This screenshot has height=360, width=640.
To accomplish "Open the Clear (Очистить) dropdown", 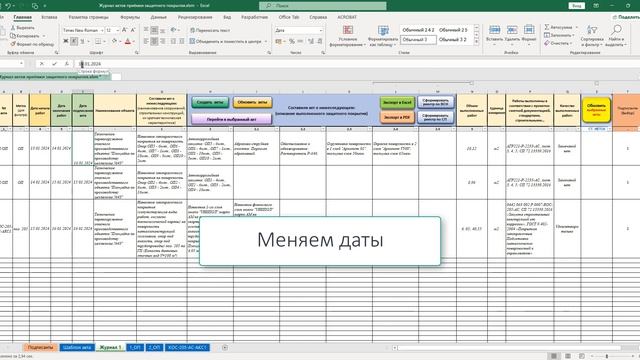I will coord(558,43).
